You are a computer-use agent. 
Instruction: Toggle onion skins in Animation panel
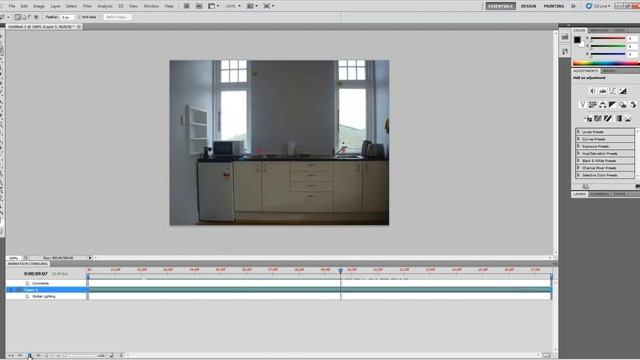(x=111, y=356)
